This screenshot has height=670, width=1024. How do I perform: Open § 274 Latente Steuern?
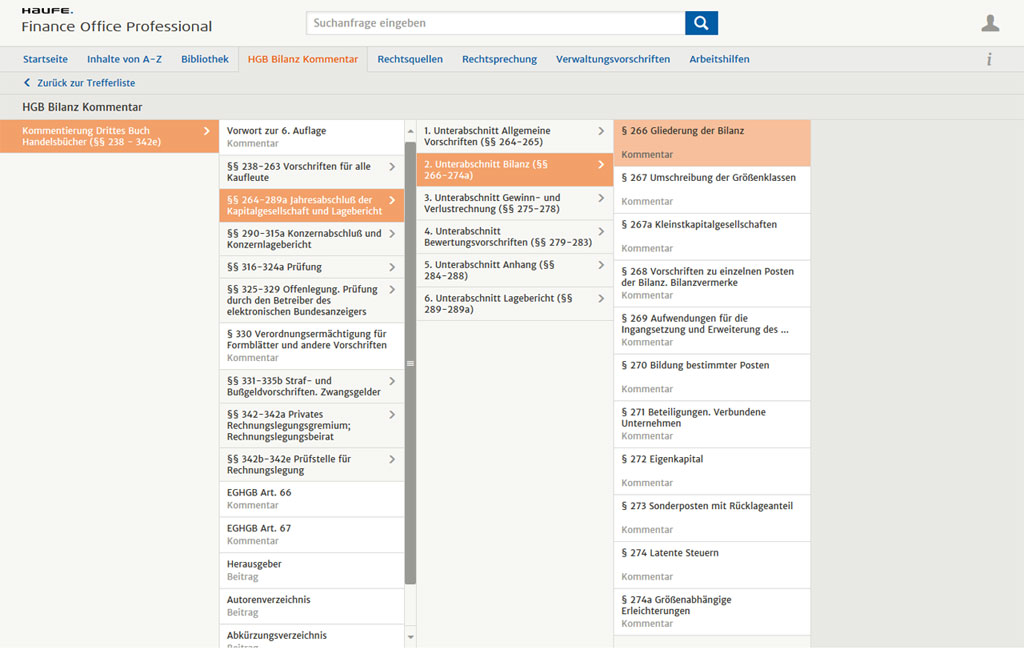click(x=712, y=565)
